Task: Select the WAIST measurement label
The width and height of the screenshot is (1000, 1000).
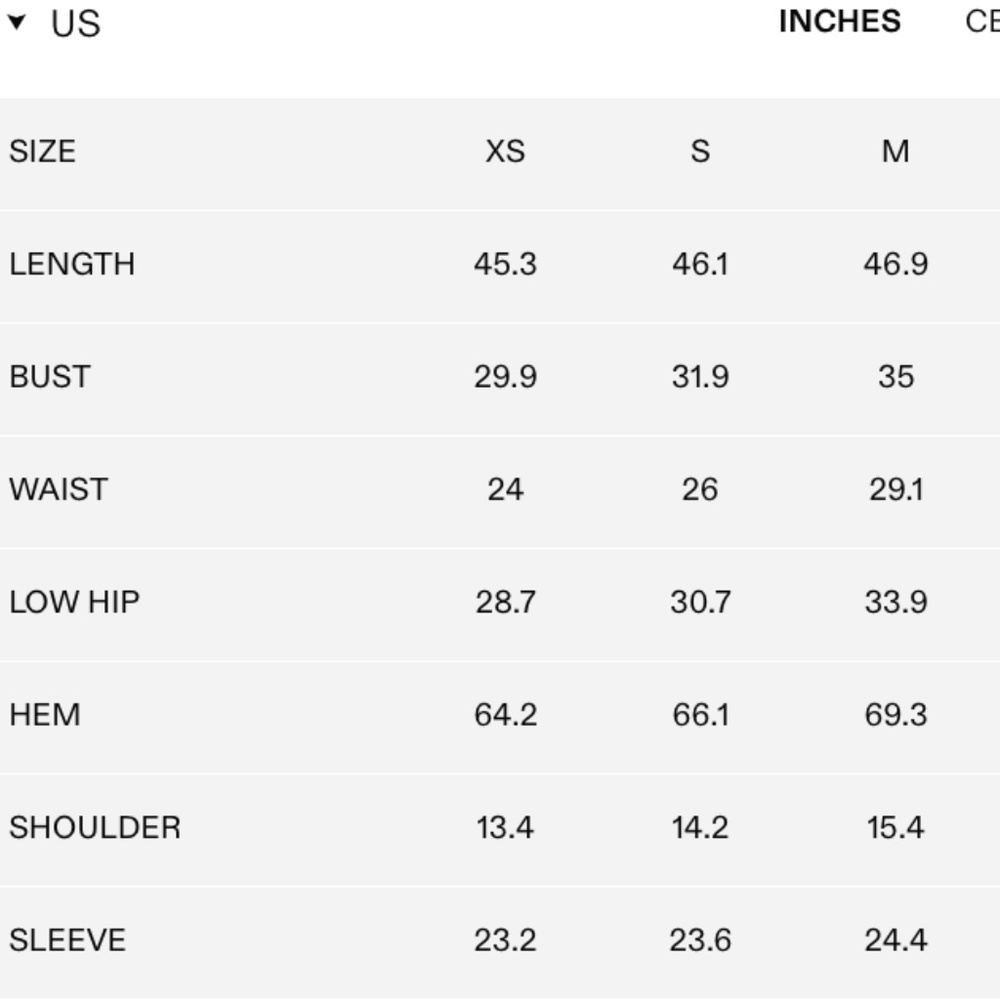Action: pyautogui.click(x=58, y=490)
